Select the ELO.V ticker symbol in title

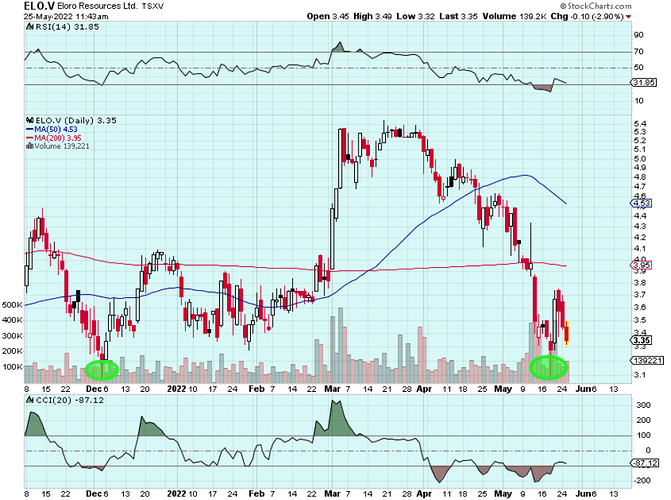(x=39, y=6)
